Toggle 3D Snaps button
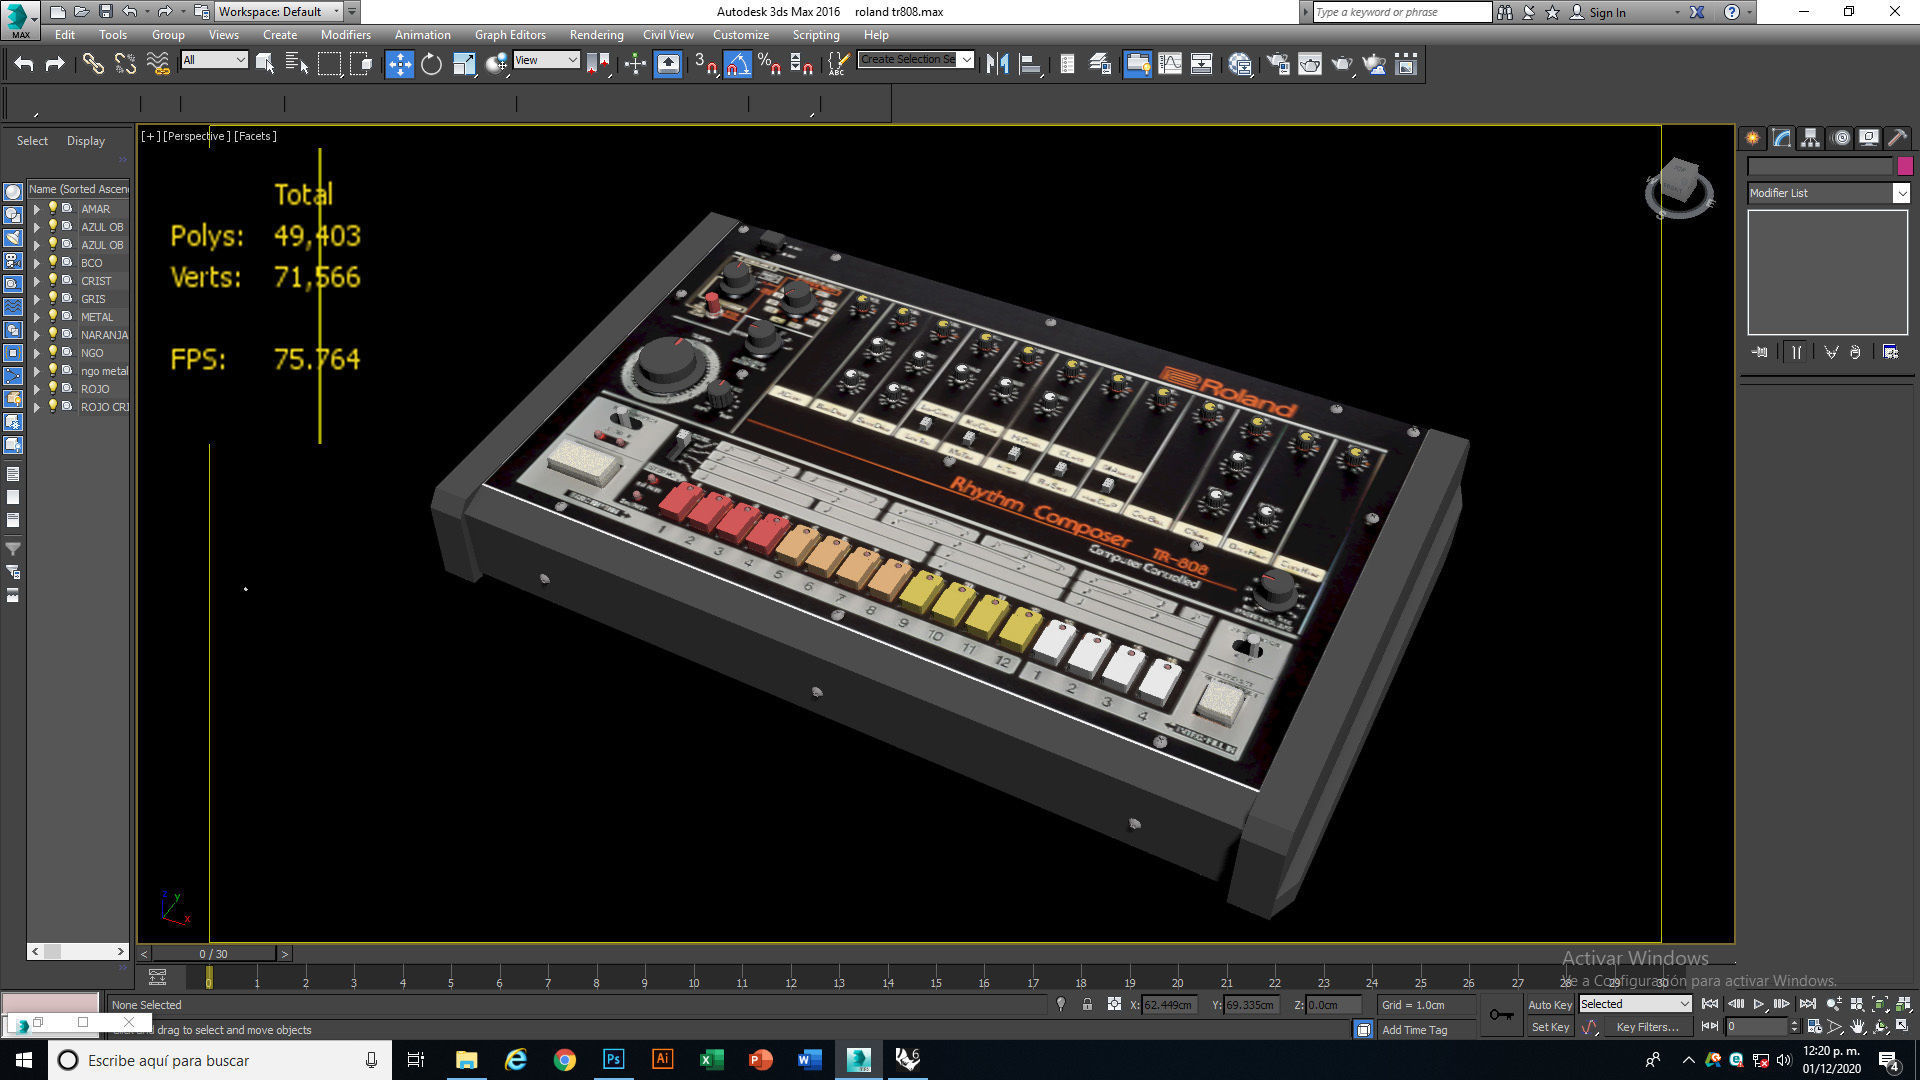Image resolution: width=1920 pixels, height=1080 pixels. tap(705, 64)
